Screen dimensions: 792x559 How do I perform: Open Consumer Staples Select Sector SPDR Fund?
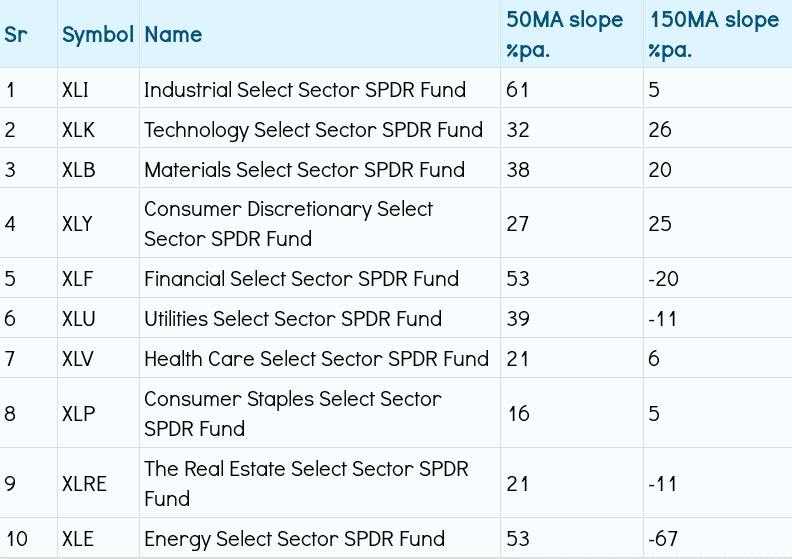292,413
